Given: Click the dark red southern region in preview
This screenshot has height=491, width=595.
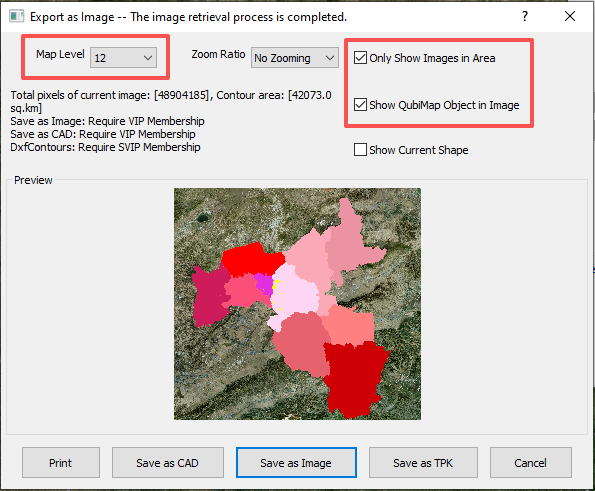Looking at the screenshot, I should pyautogui.click(x=353, y=376).
